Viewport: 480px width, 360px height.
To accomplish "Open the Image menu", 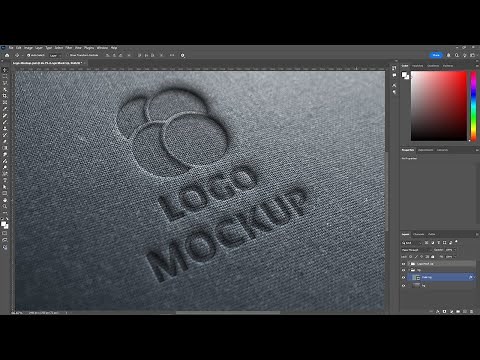I will click(x=28, y=48).
